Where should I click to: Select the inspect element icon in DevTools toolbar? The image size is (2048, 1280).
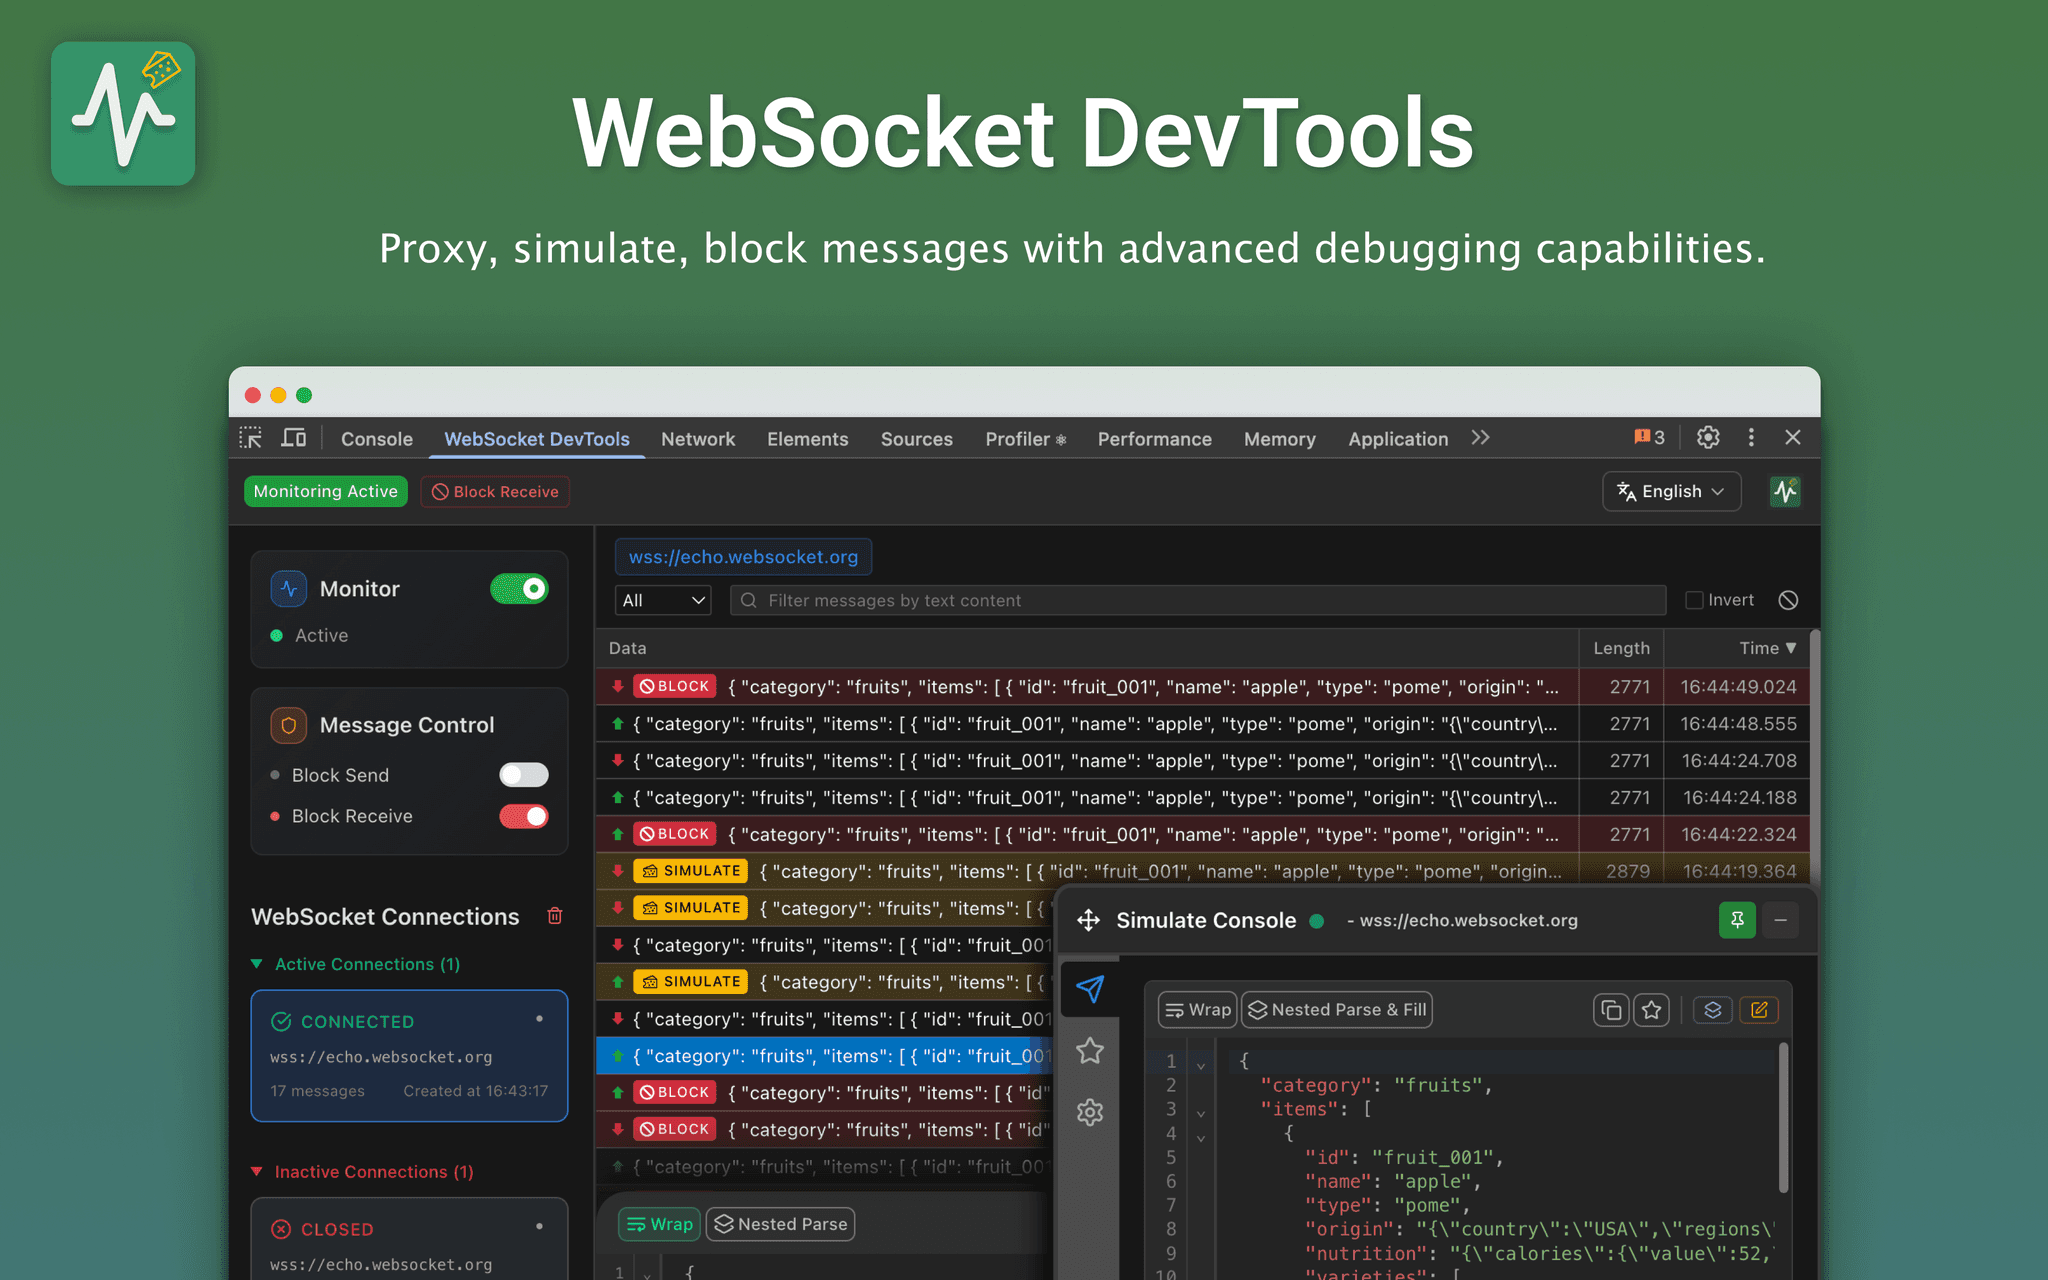[251, 438]
